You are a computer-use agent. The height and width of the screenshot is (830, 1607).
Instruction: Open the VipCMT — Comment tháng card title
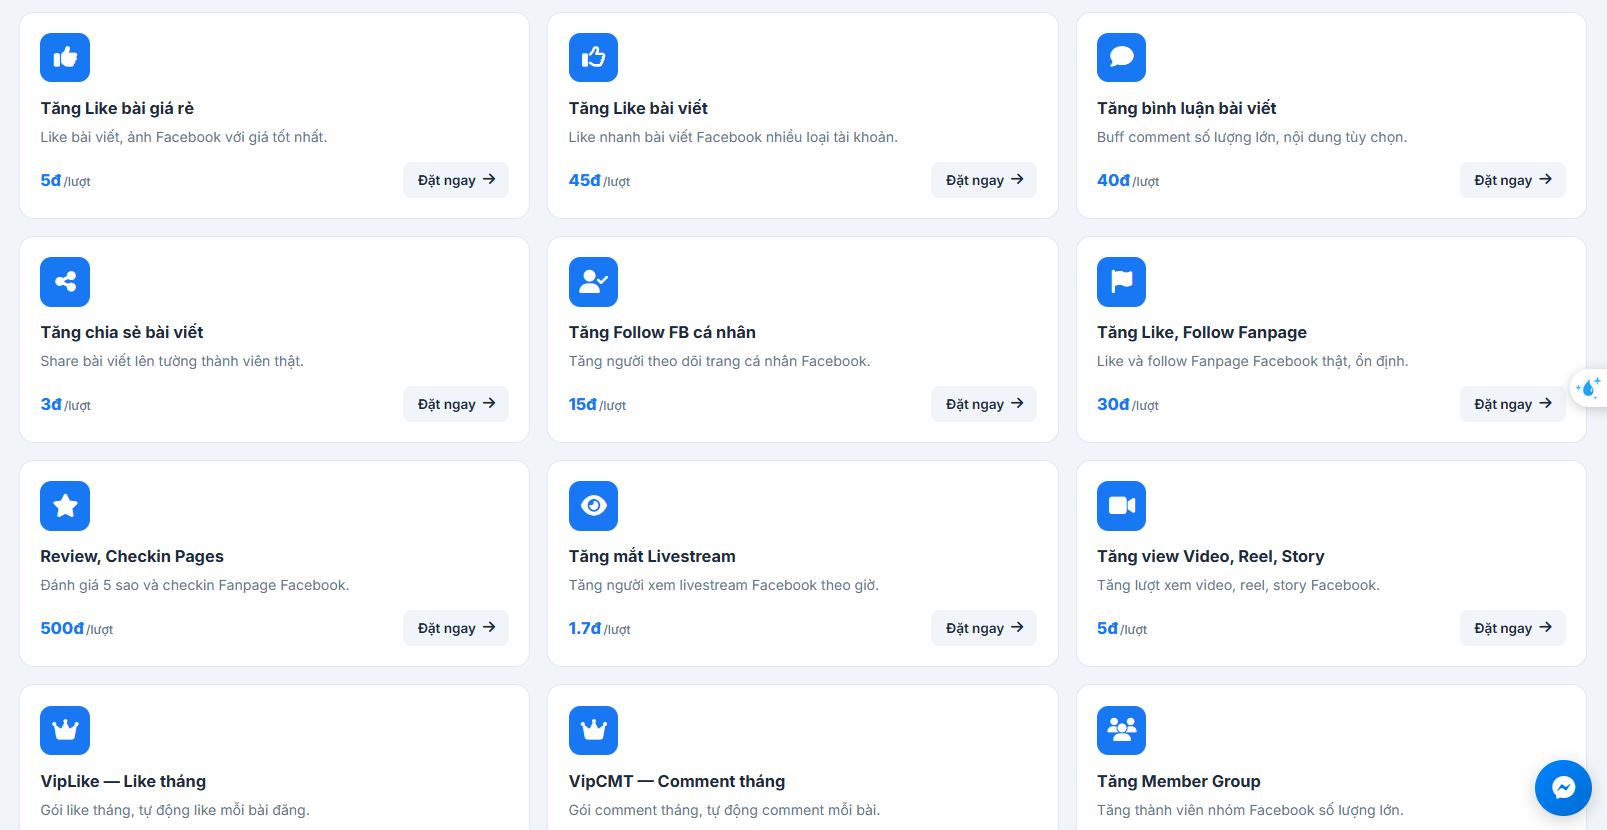(677, 781)
